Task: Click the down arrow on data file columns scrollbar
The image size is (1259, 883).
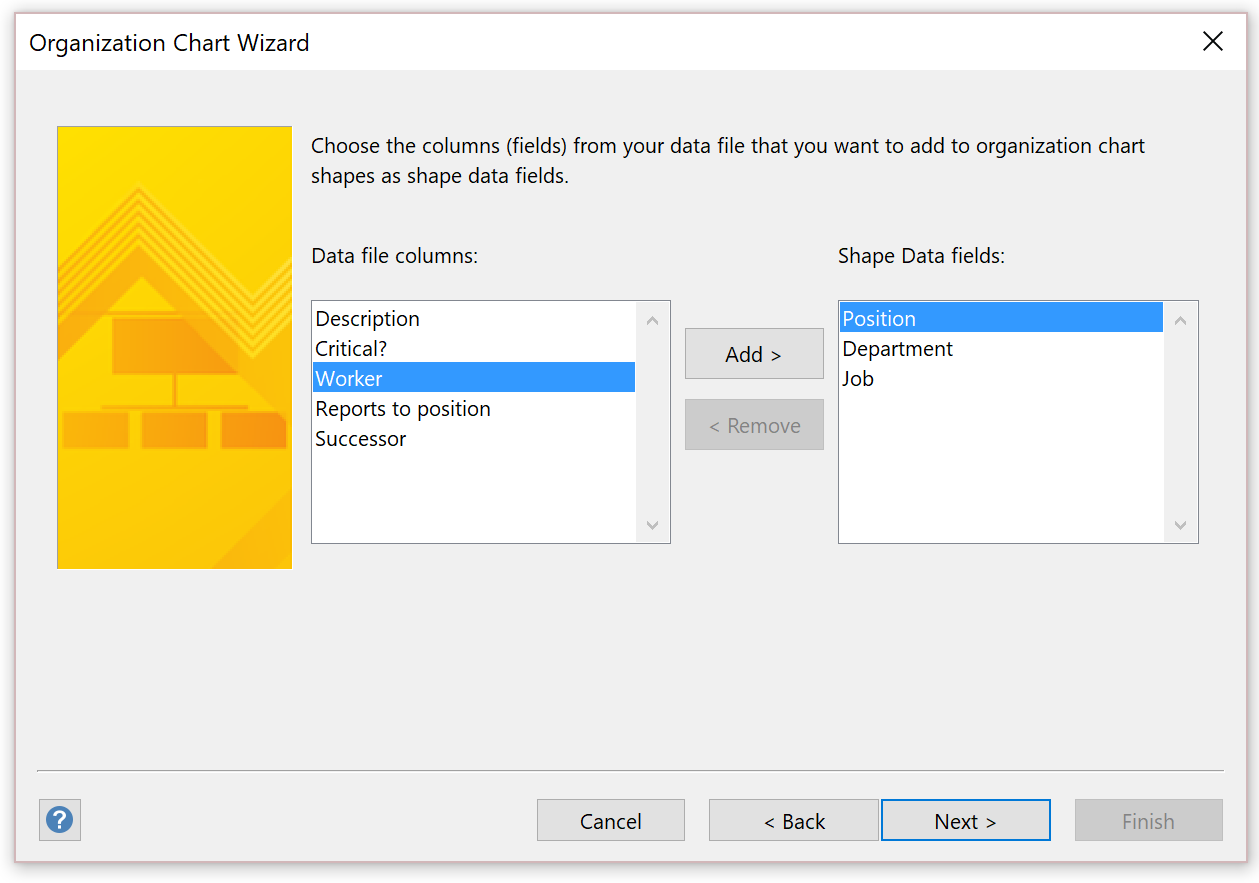Action: tap(652, 525)
